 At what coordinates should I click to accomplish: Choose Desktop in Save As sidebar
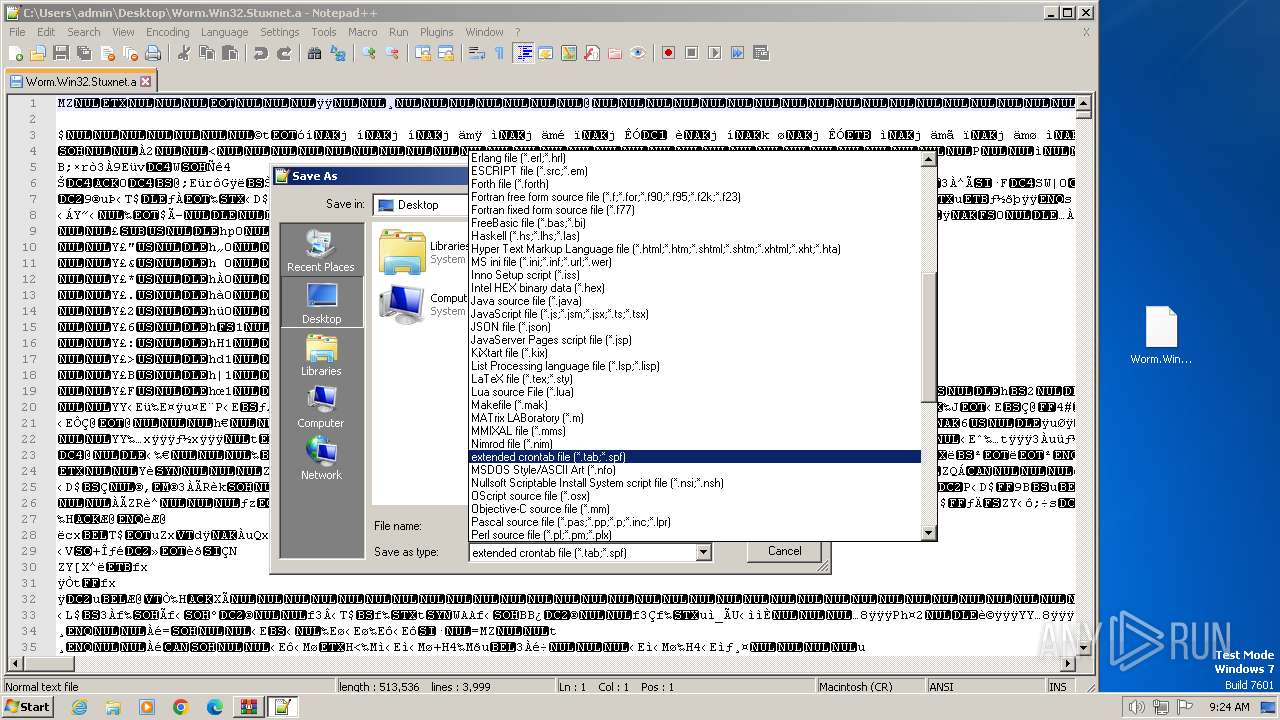(321, 301)
